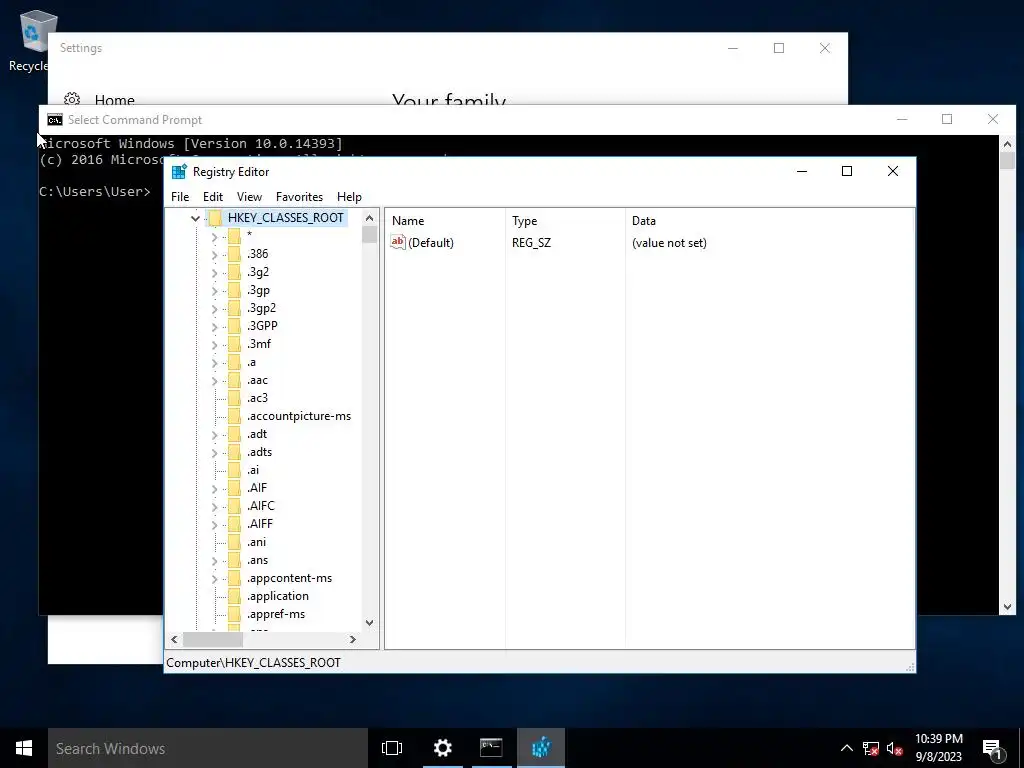1024x768 pixels.
Task: Expand the .3GPP registry key
Action: point(215,327)
